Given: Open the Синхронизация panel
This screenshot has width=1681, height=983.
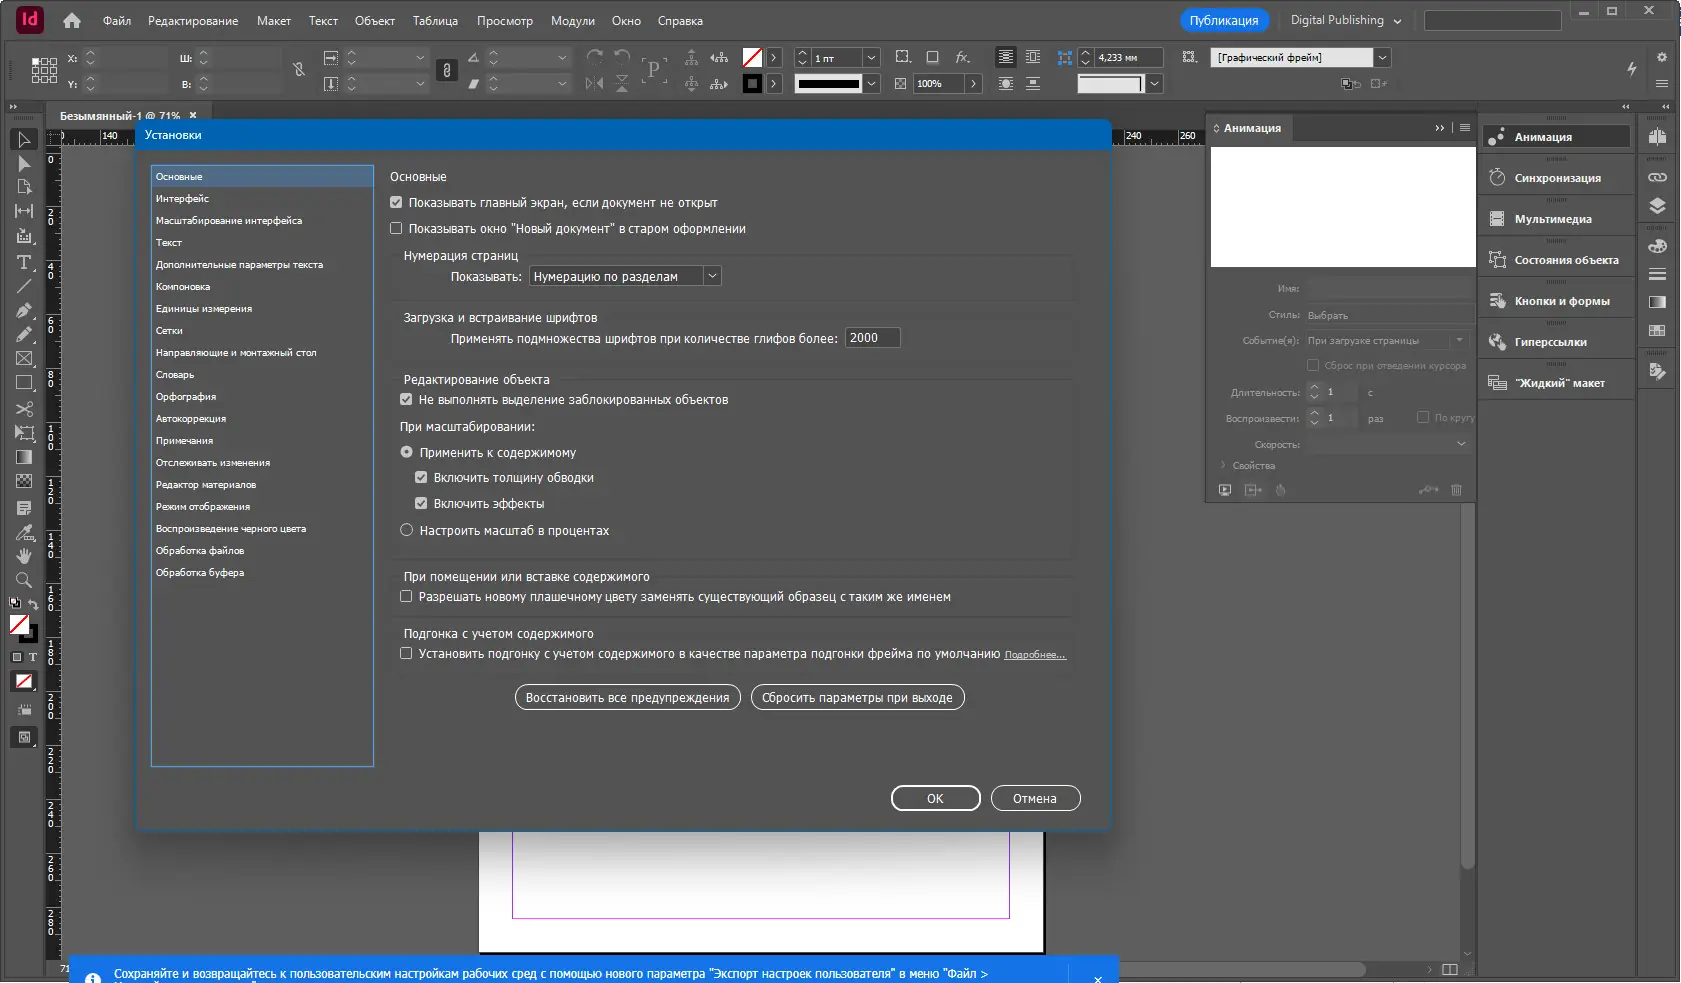Looking at the screenshot, I should pyautogui.click(x=1556, y=178).
